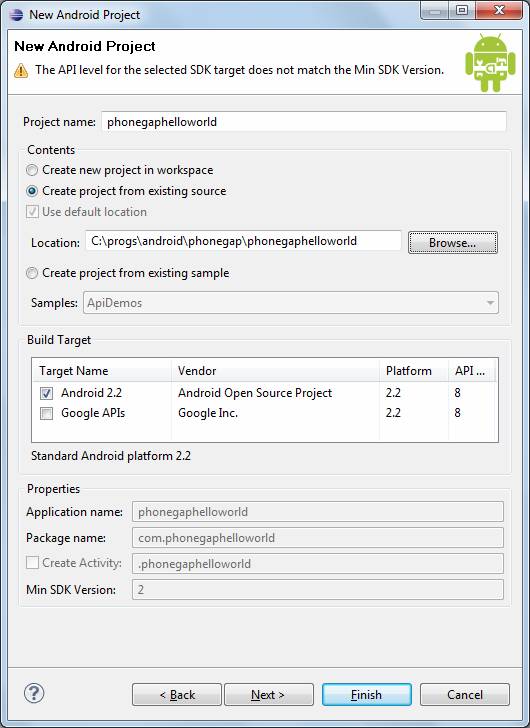Toggle Use default location checkbox

(x=32, y=212)
